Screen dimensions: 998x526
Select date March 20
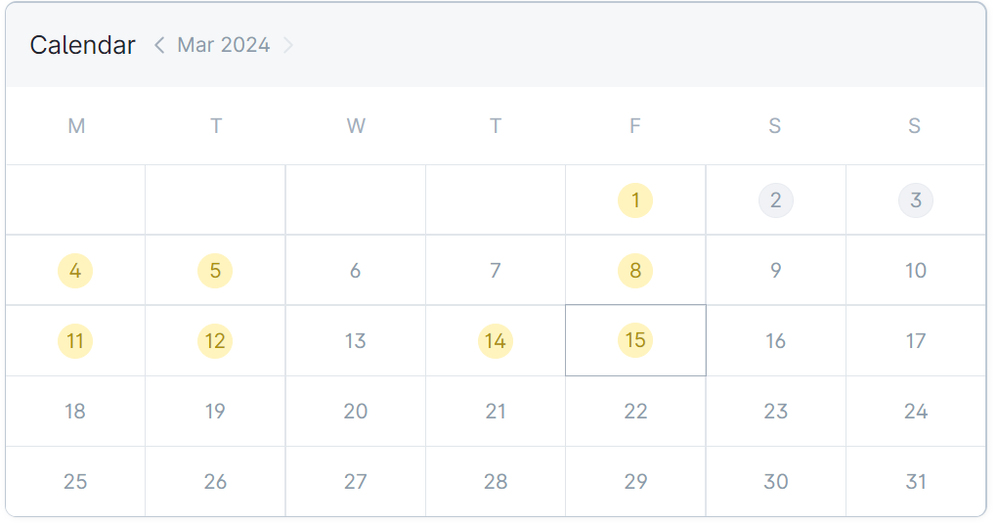(x=355, y=411)
